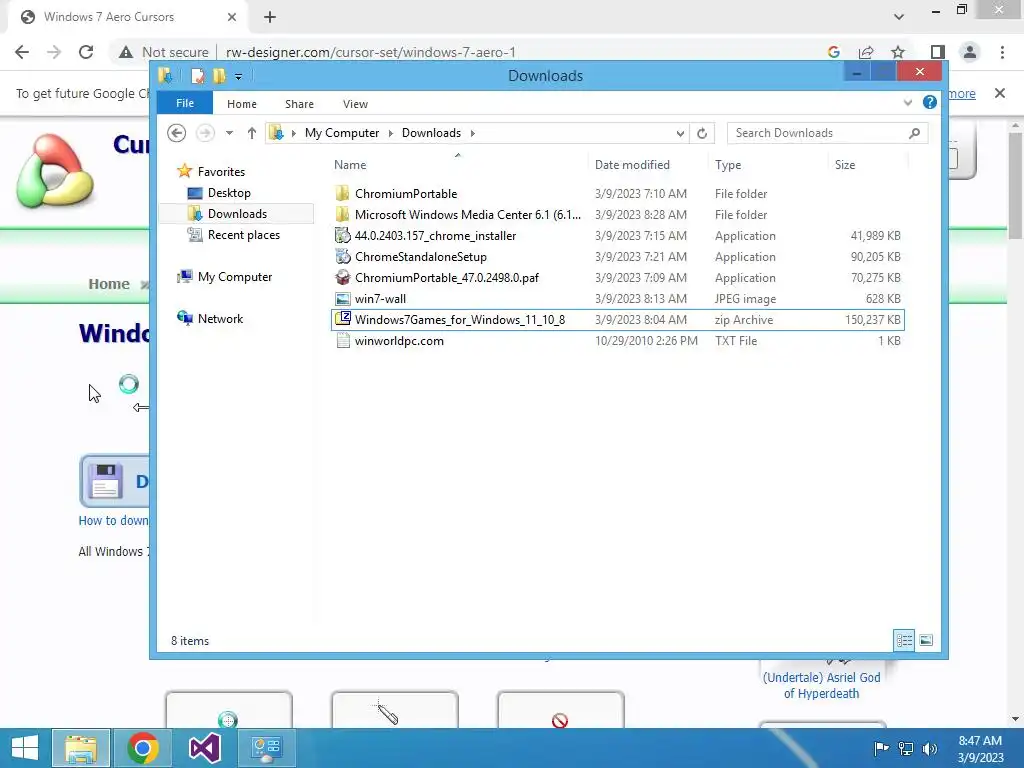Image resolution: width=1024 pixels, height=768 pixels.
Task: Select Downloads in the navigation pane
Action: [236, 214]
